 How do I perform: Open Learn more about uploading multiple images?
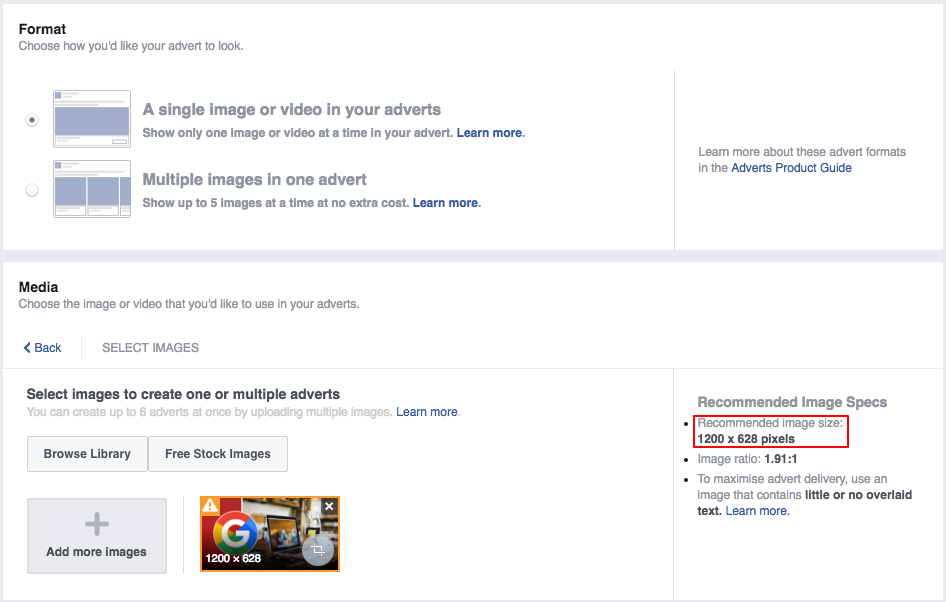point(427,412)
